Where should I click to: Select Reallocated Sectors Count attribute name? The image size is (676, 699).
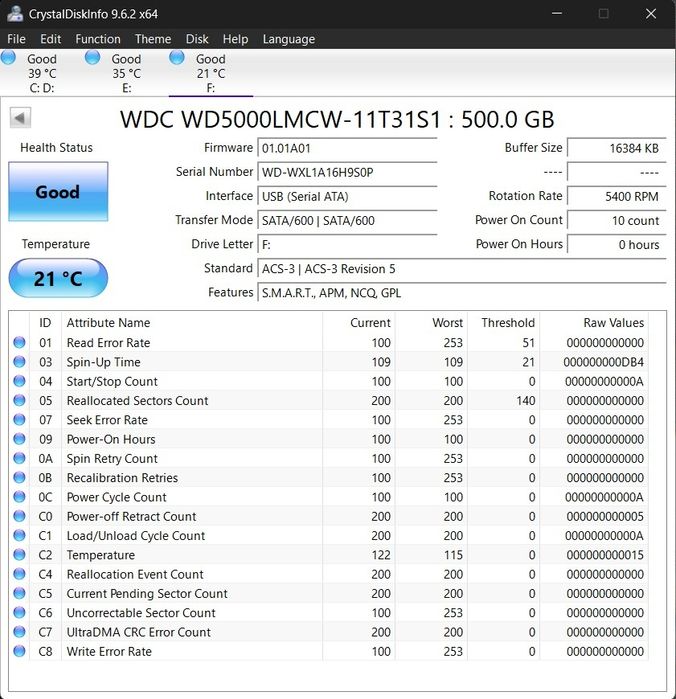[x=137, y=401]
